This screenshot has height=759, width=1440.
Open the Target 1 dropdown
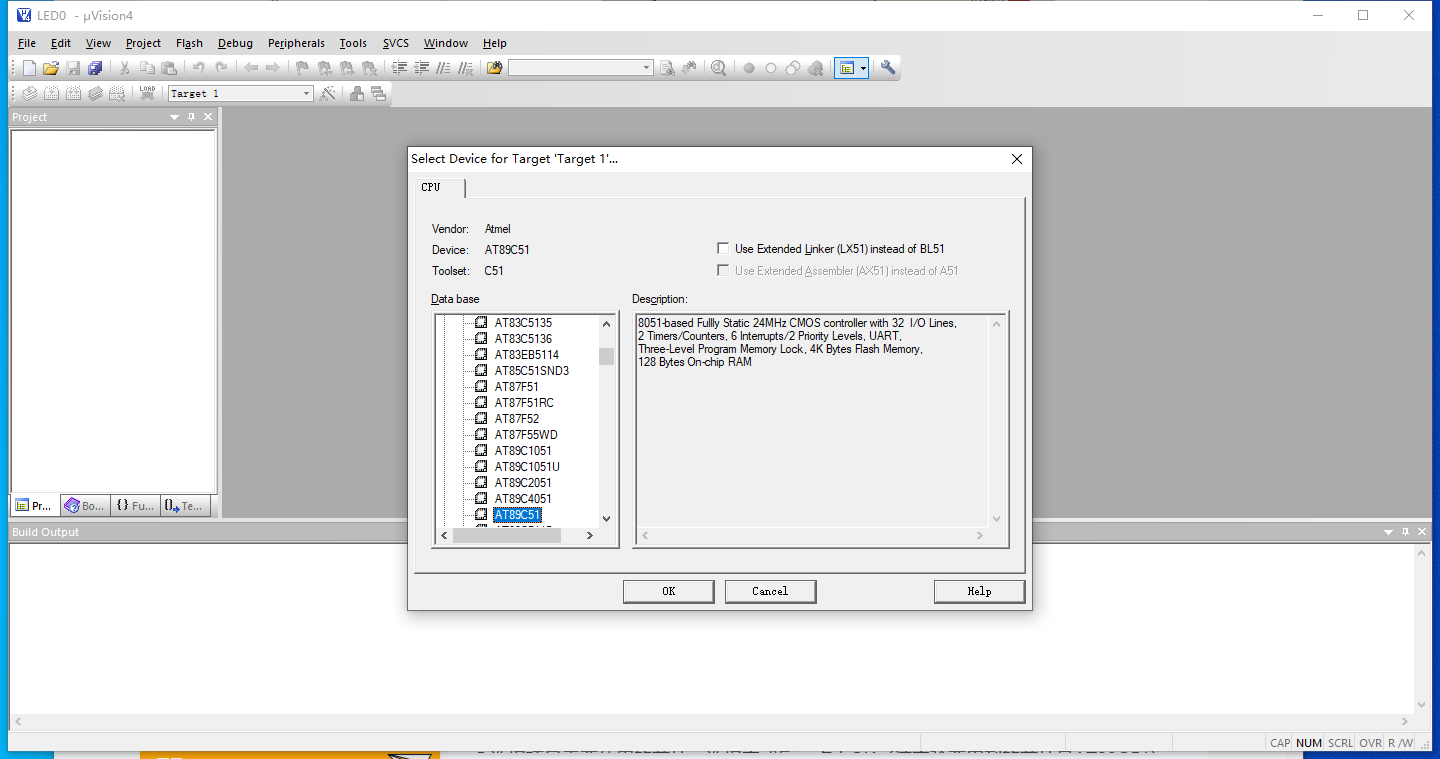(307, 93)
